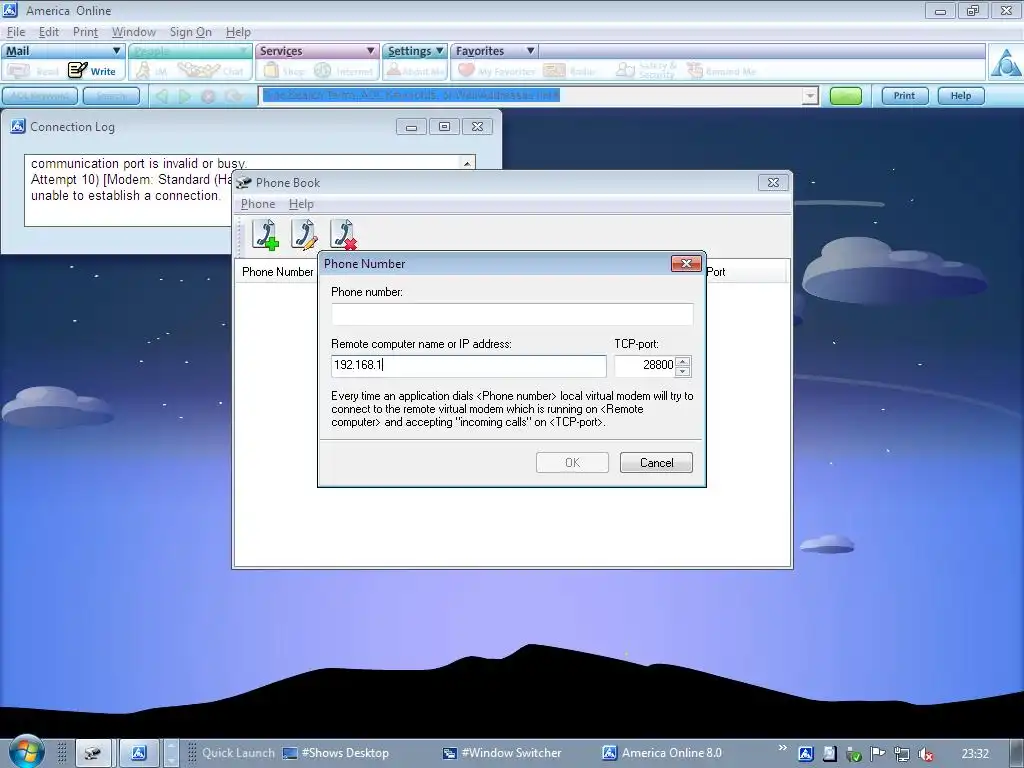Viewport: 1024px width, 768px height.
Task: Click the AOL address search bar
Action: click(530, 96)
